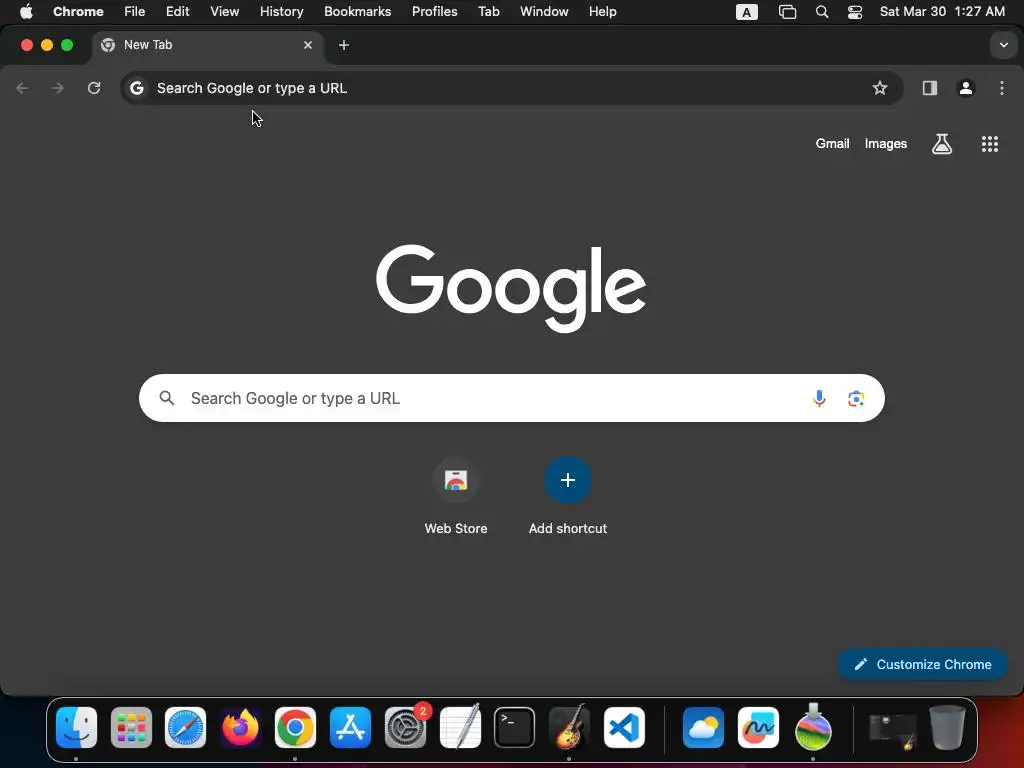Expand the tab search chevron
This screenshot has width=1024, height=768.
[x=1004, y=45]
